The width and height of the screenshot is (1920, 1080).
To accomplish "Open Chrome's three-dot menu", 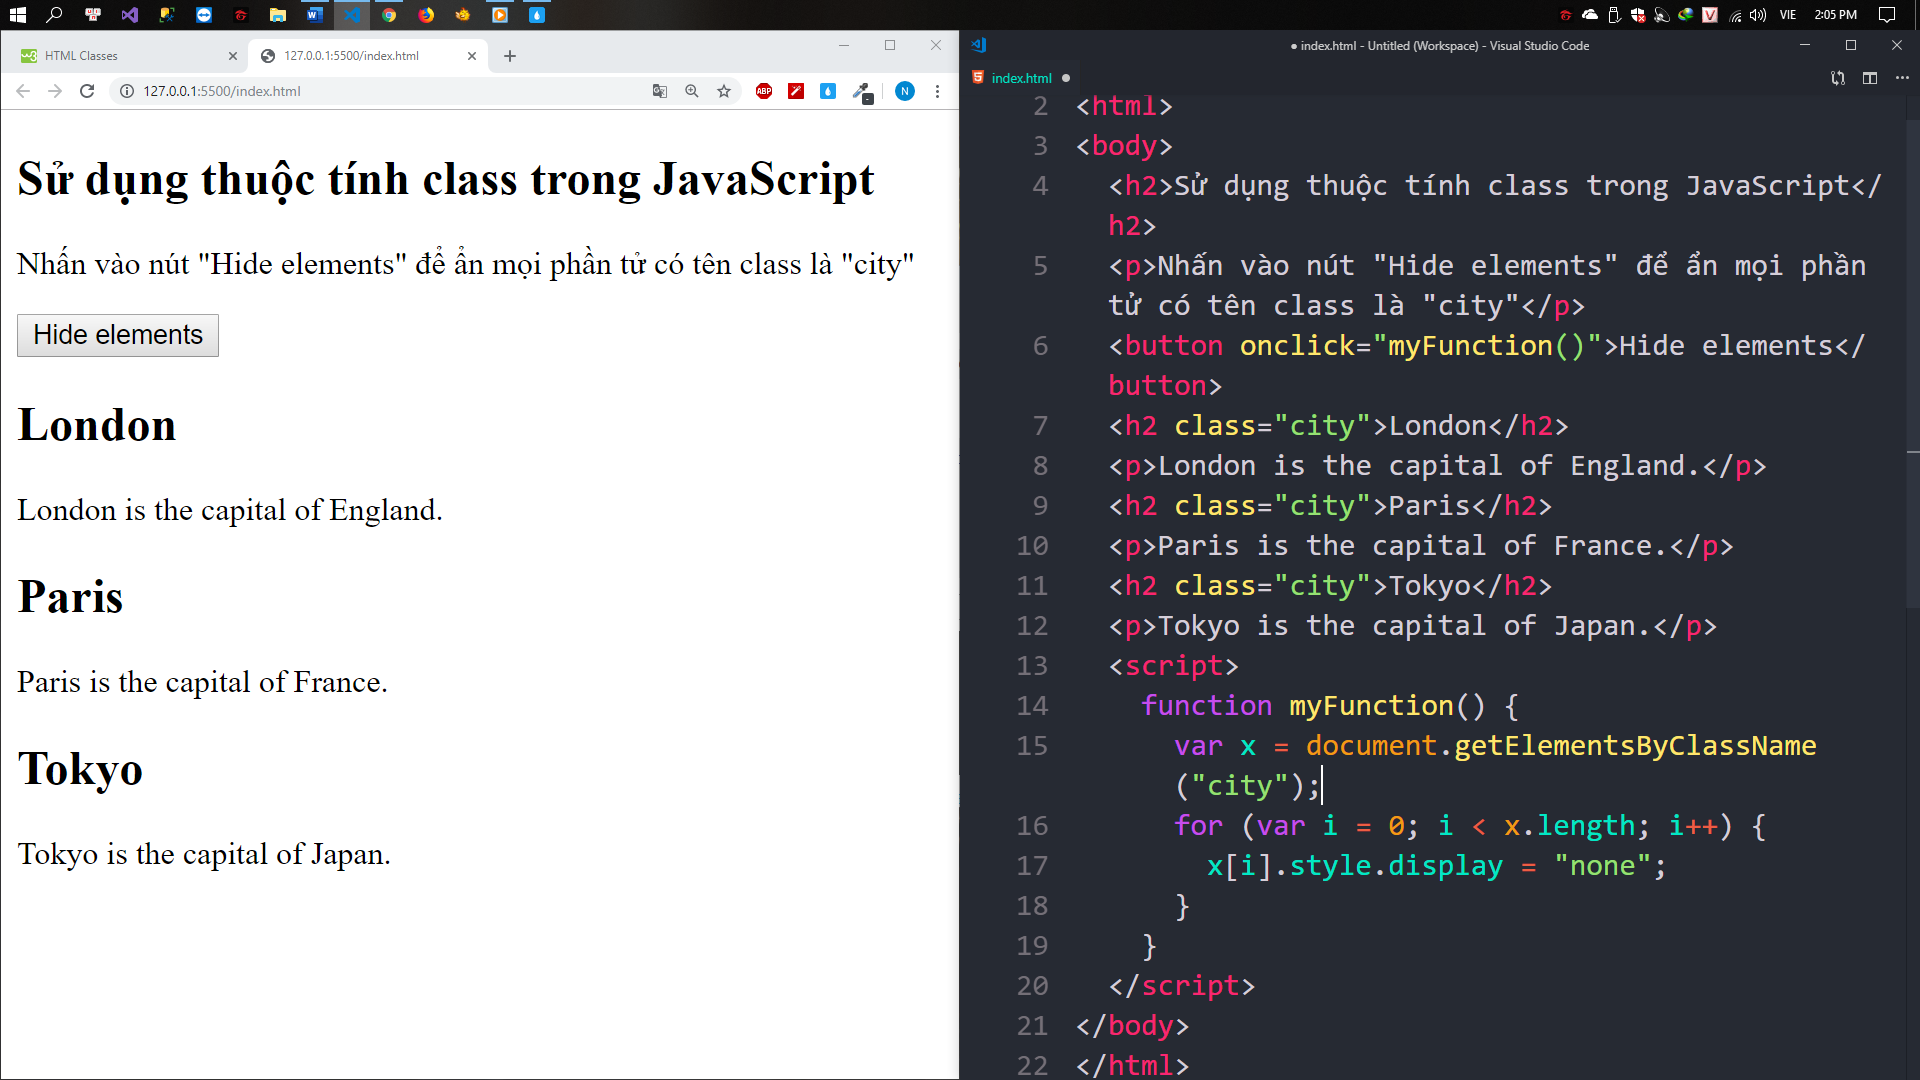I will click(x=937, y=91).
